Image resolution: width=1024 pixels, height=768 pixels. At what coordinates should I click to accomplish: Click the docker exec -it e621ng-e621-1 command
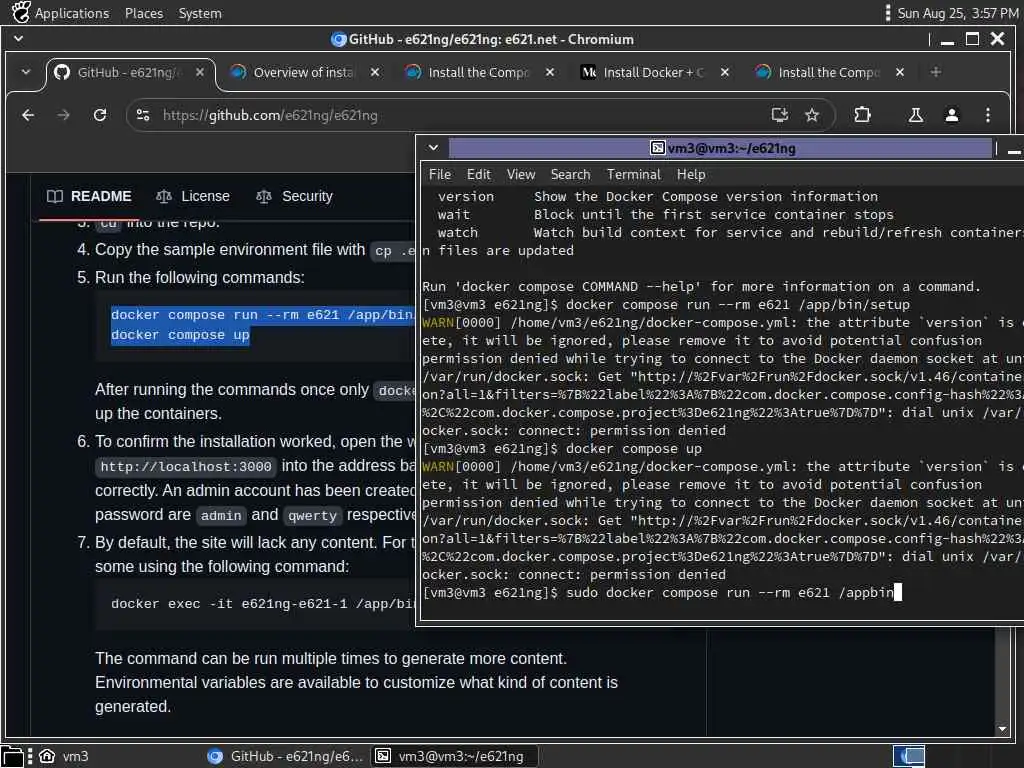[x=263, y=604]
